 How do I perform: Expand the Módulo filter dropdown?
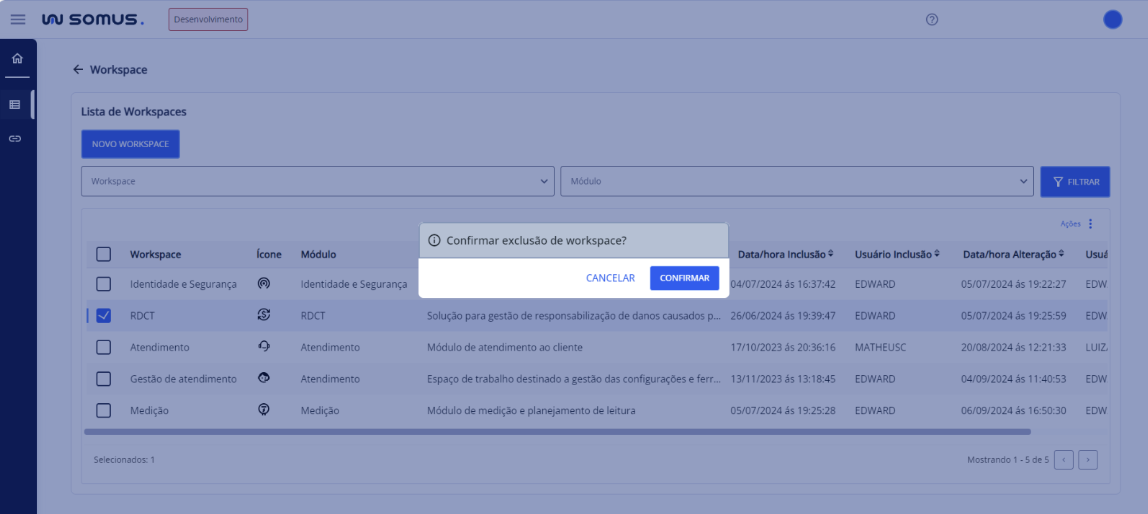[x=797, y=181]
